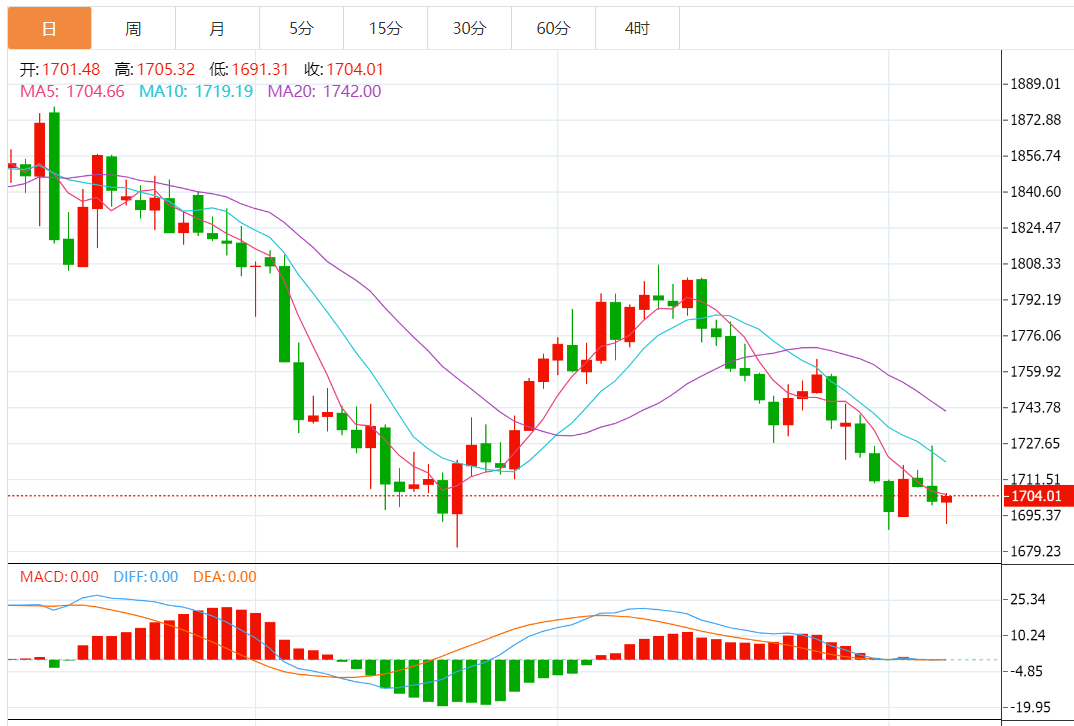Click the 1776.06 price axis label
Viewport: 1074px width, 726px height.
click(x=1036, y=336)
